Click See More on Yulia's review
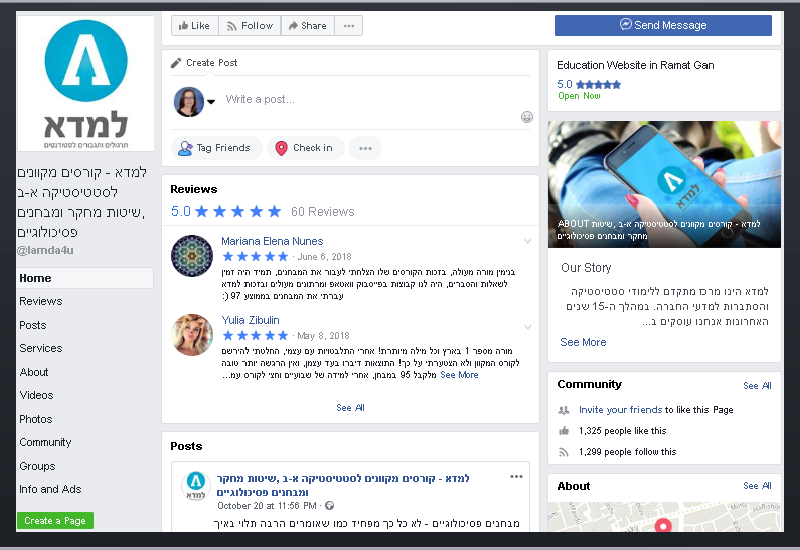Image resolution: width=800 pixels, height=550 pixels. tap(459, 375)
